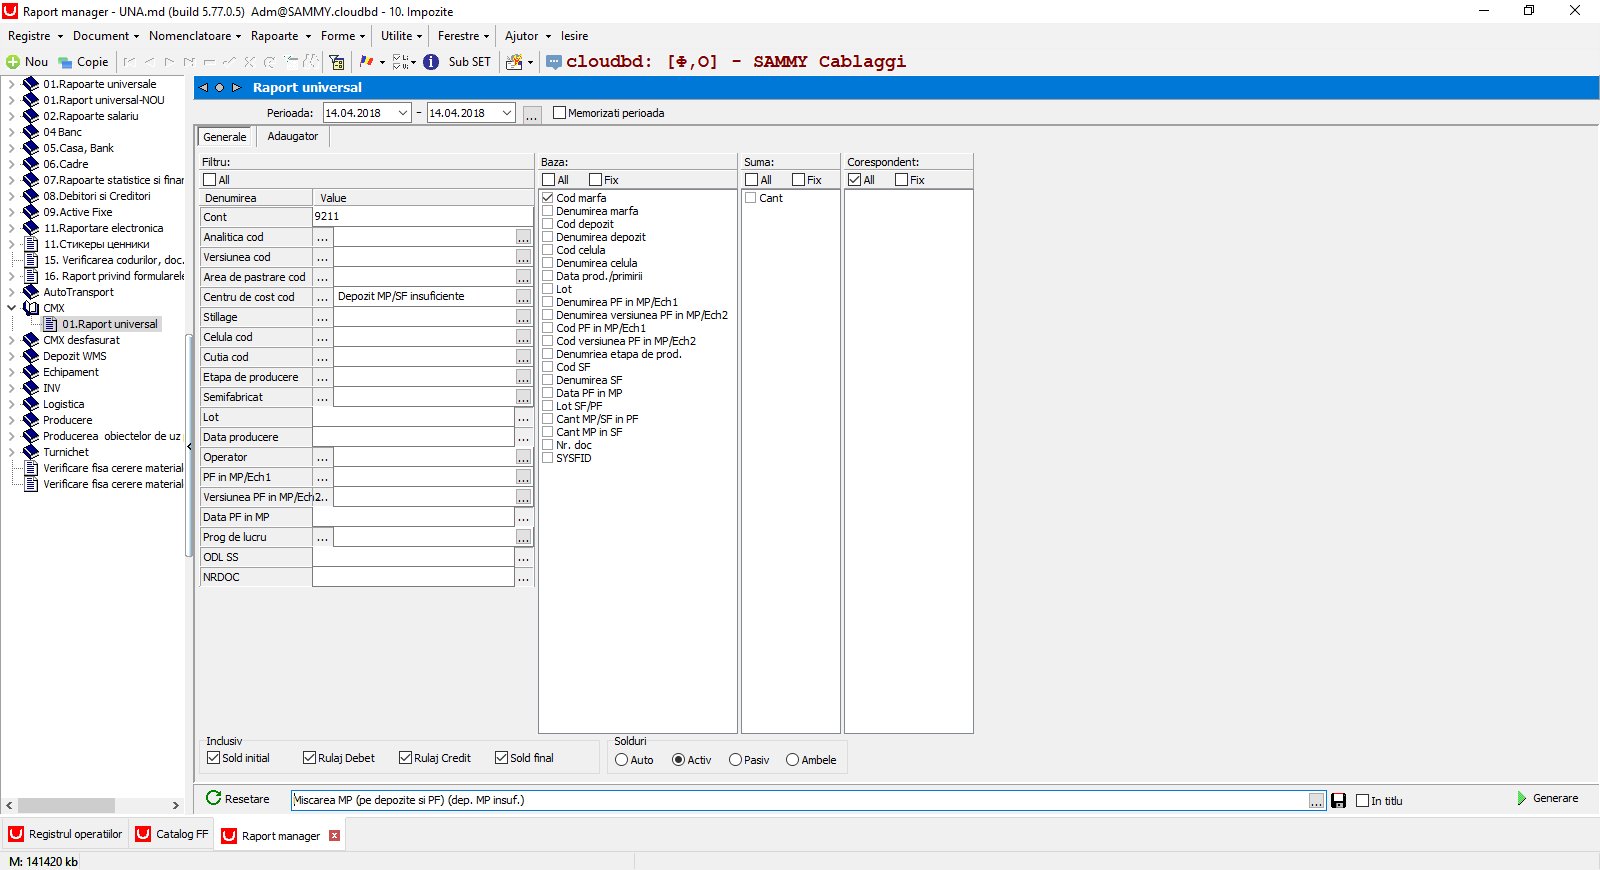Uncheck the Cod marfa checkbox
Screen dimensions: 1600x870
(x=548, y=198)
